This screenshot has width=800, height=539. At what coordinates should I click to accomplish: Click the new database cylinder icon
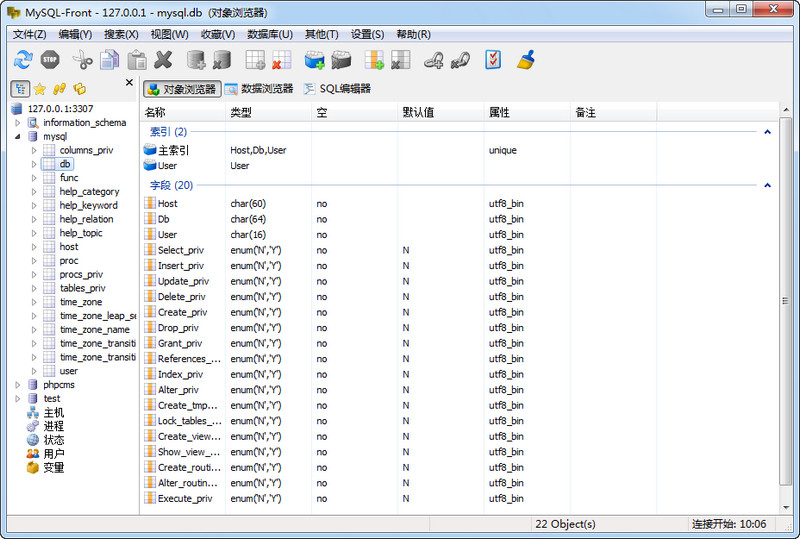pos(196,60)
